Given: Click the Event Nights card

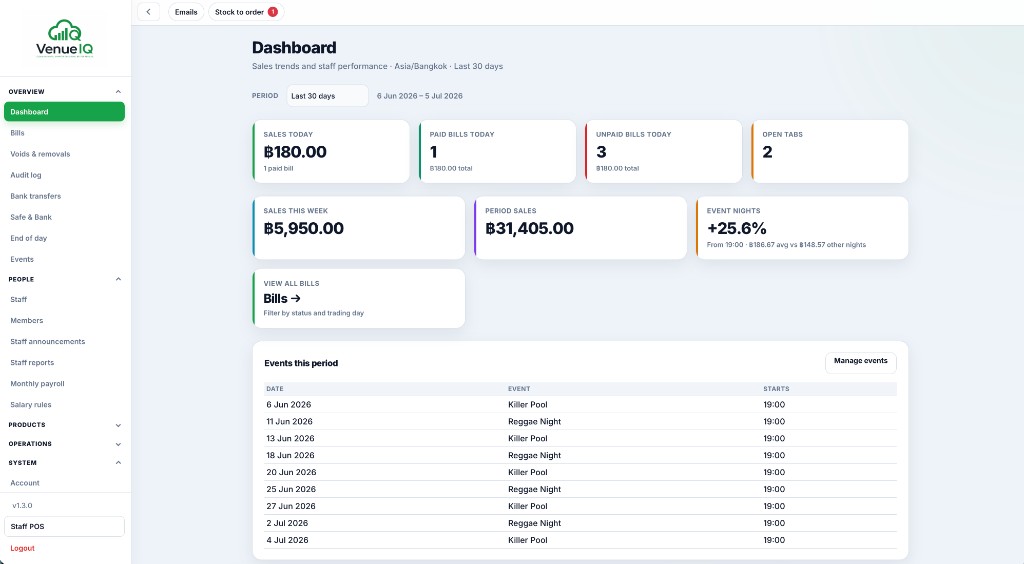Looking at the screenshot, I should (802, 228).
